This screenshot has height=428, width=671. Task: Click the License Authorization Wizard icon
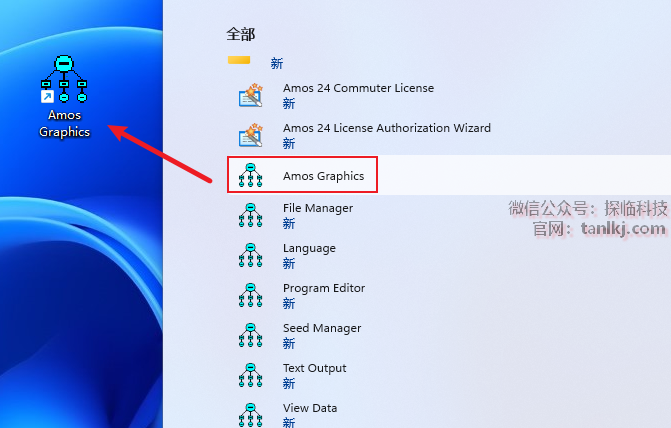(250, 135)
